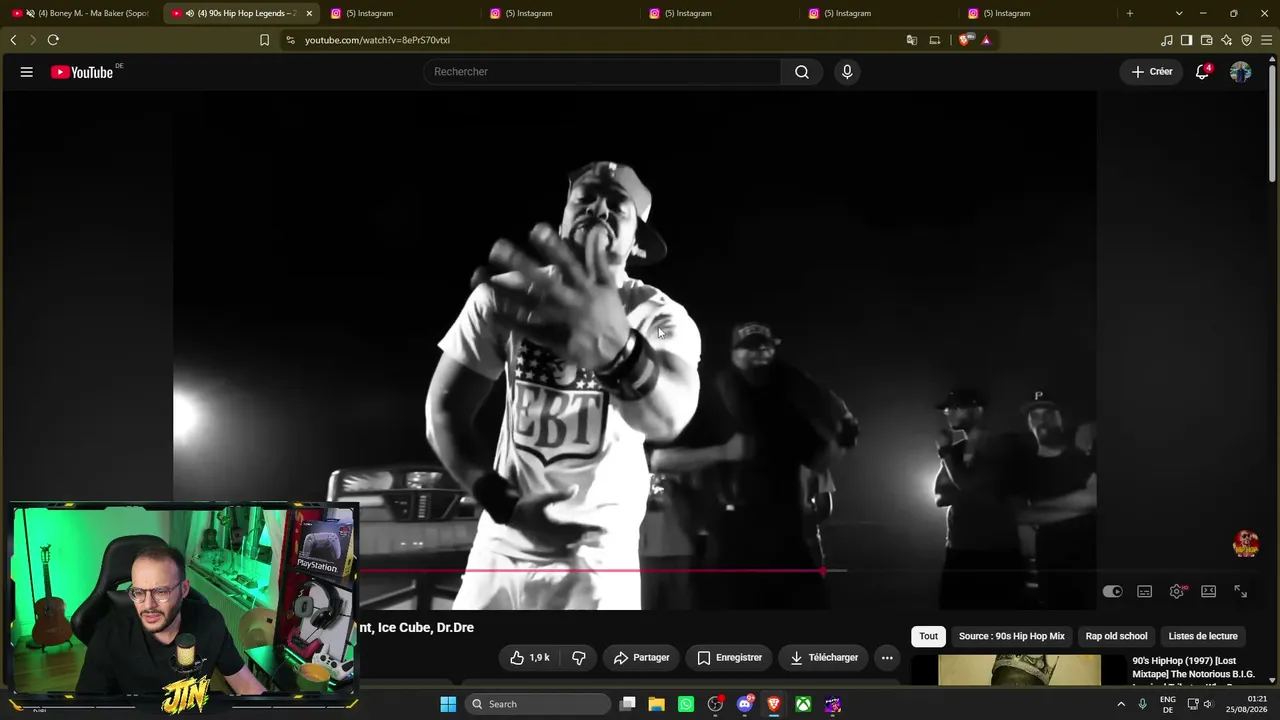The height and width of the screenshot is (720, 1280).
Task: Show hidden system tray icons
Action: point(1121,704)
